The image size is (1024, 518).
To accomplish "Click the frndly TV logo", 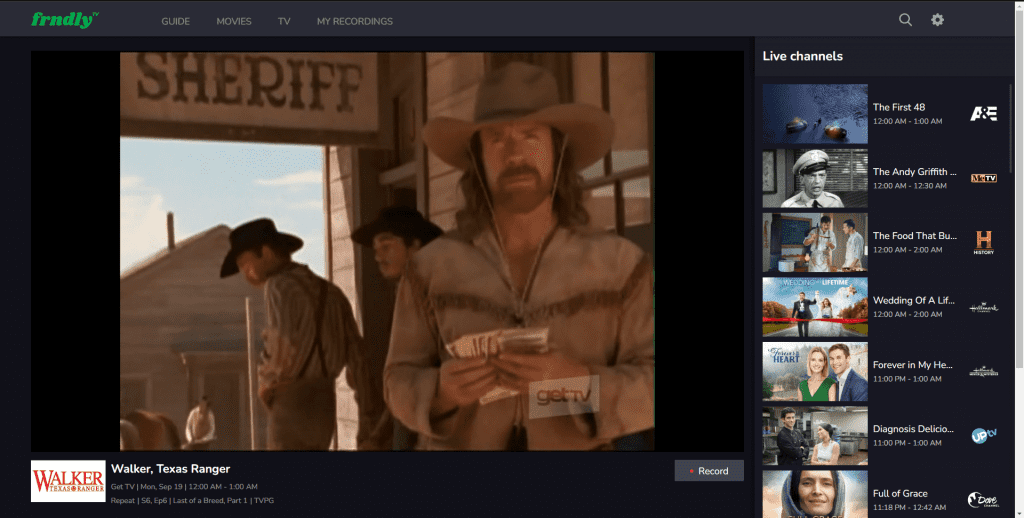I will tap(65, 20).
